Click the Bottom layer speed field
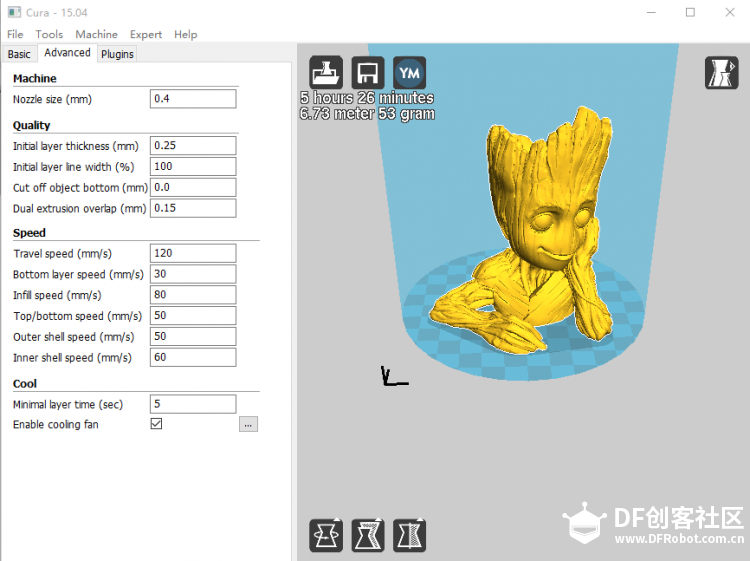The height and width of the screenshot is (561, 750). 193,274
